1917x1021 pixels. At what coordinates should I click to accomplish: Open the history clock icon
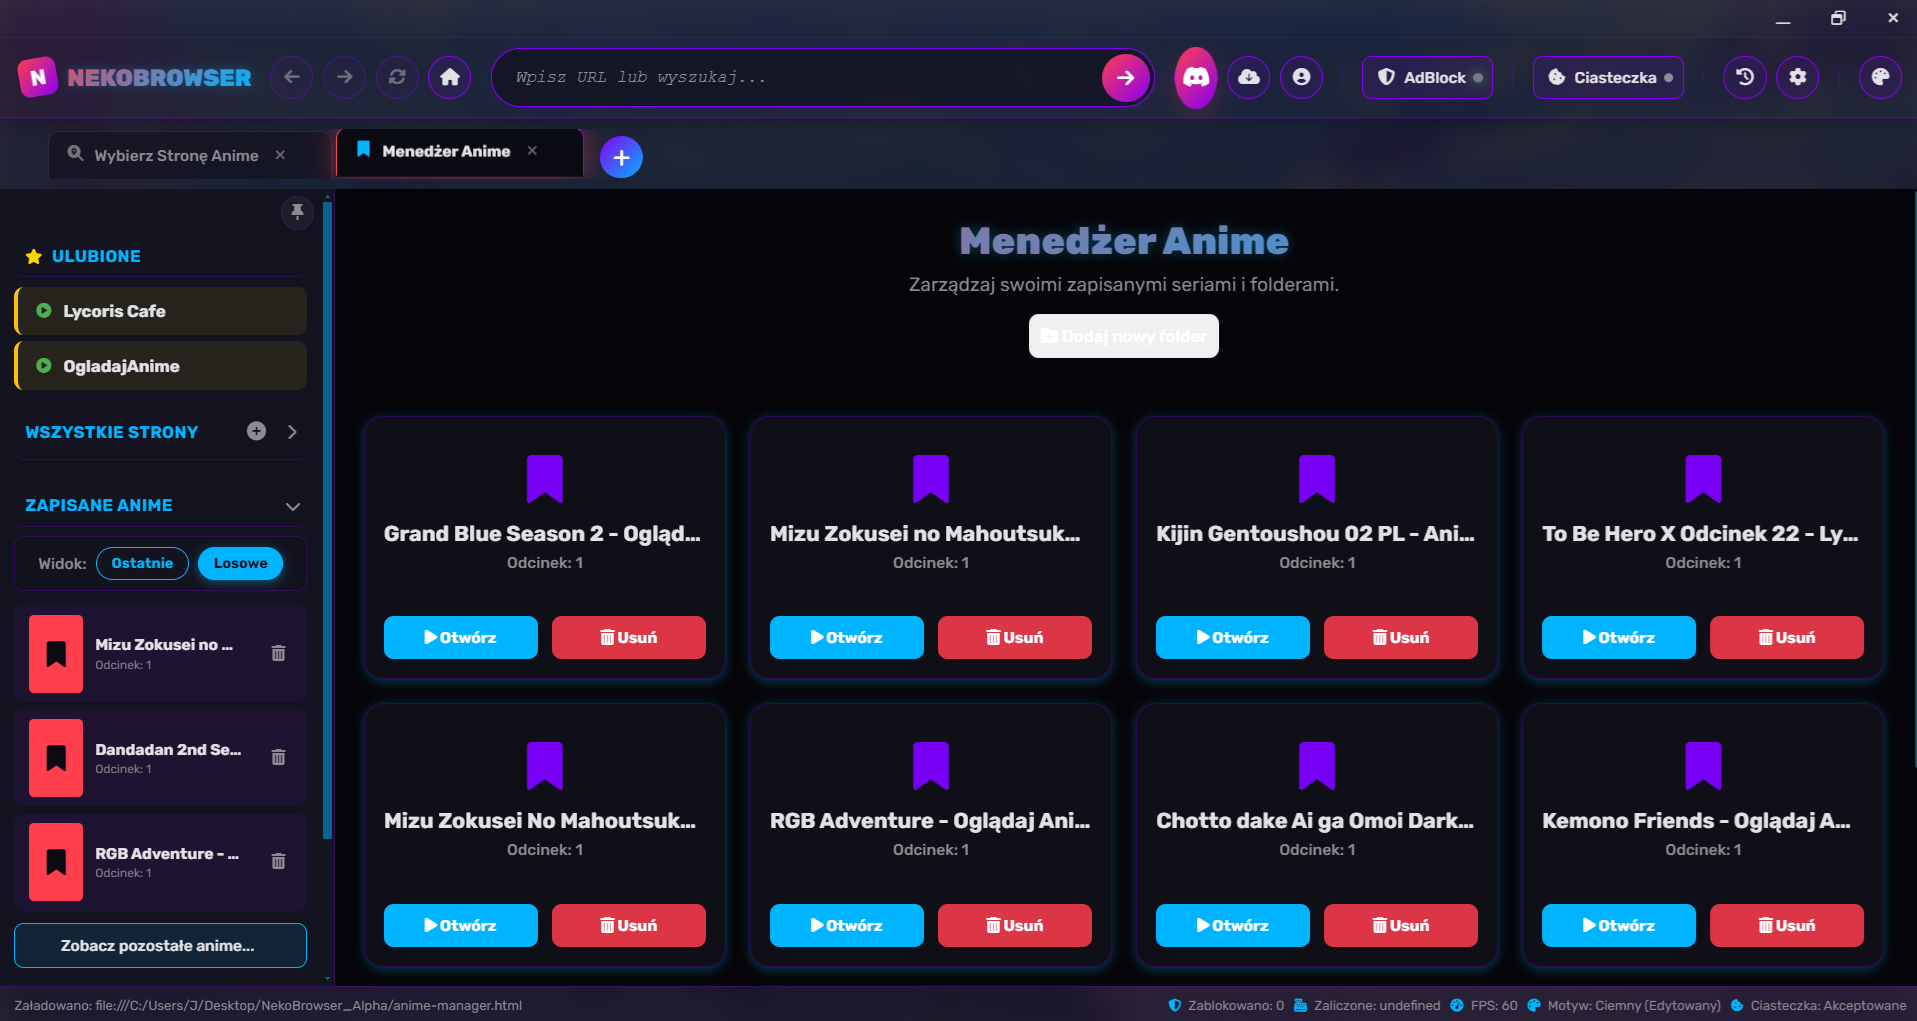(x=1745, y=77)
